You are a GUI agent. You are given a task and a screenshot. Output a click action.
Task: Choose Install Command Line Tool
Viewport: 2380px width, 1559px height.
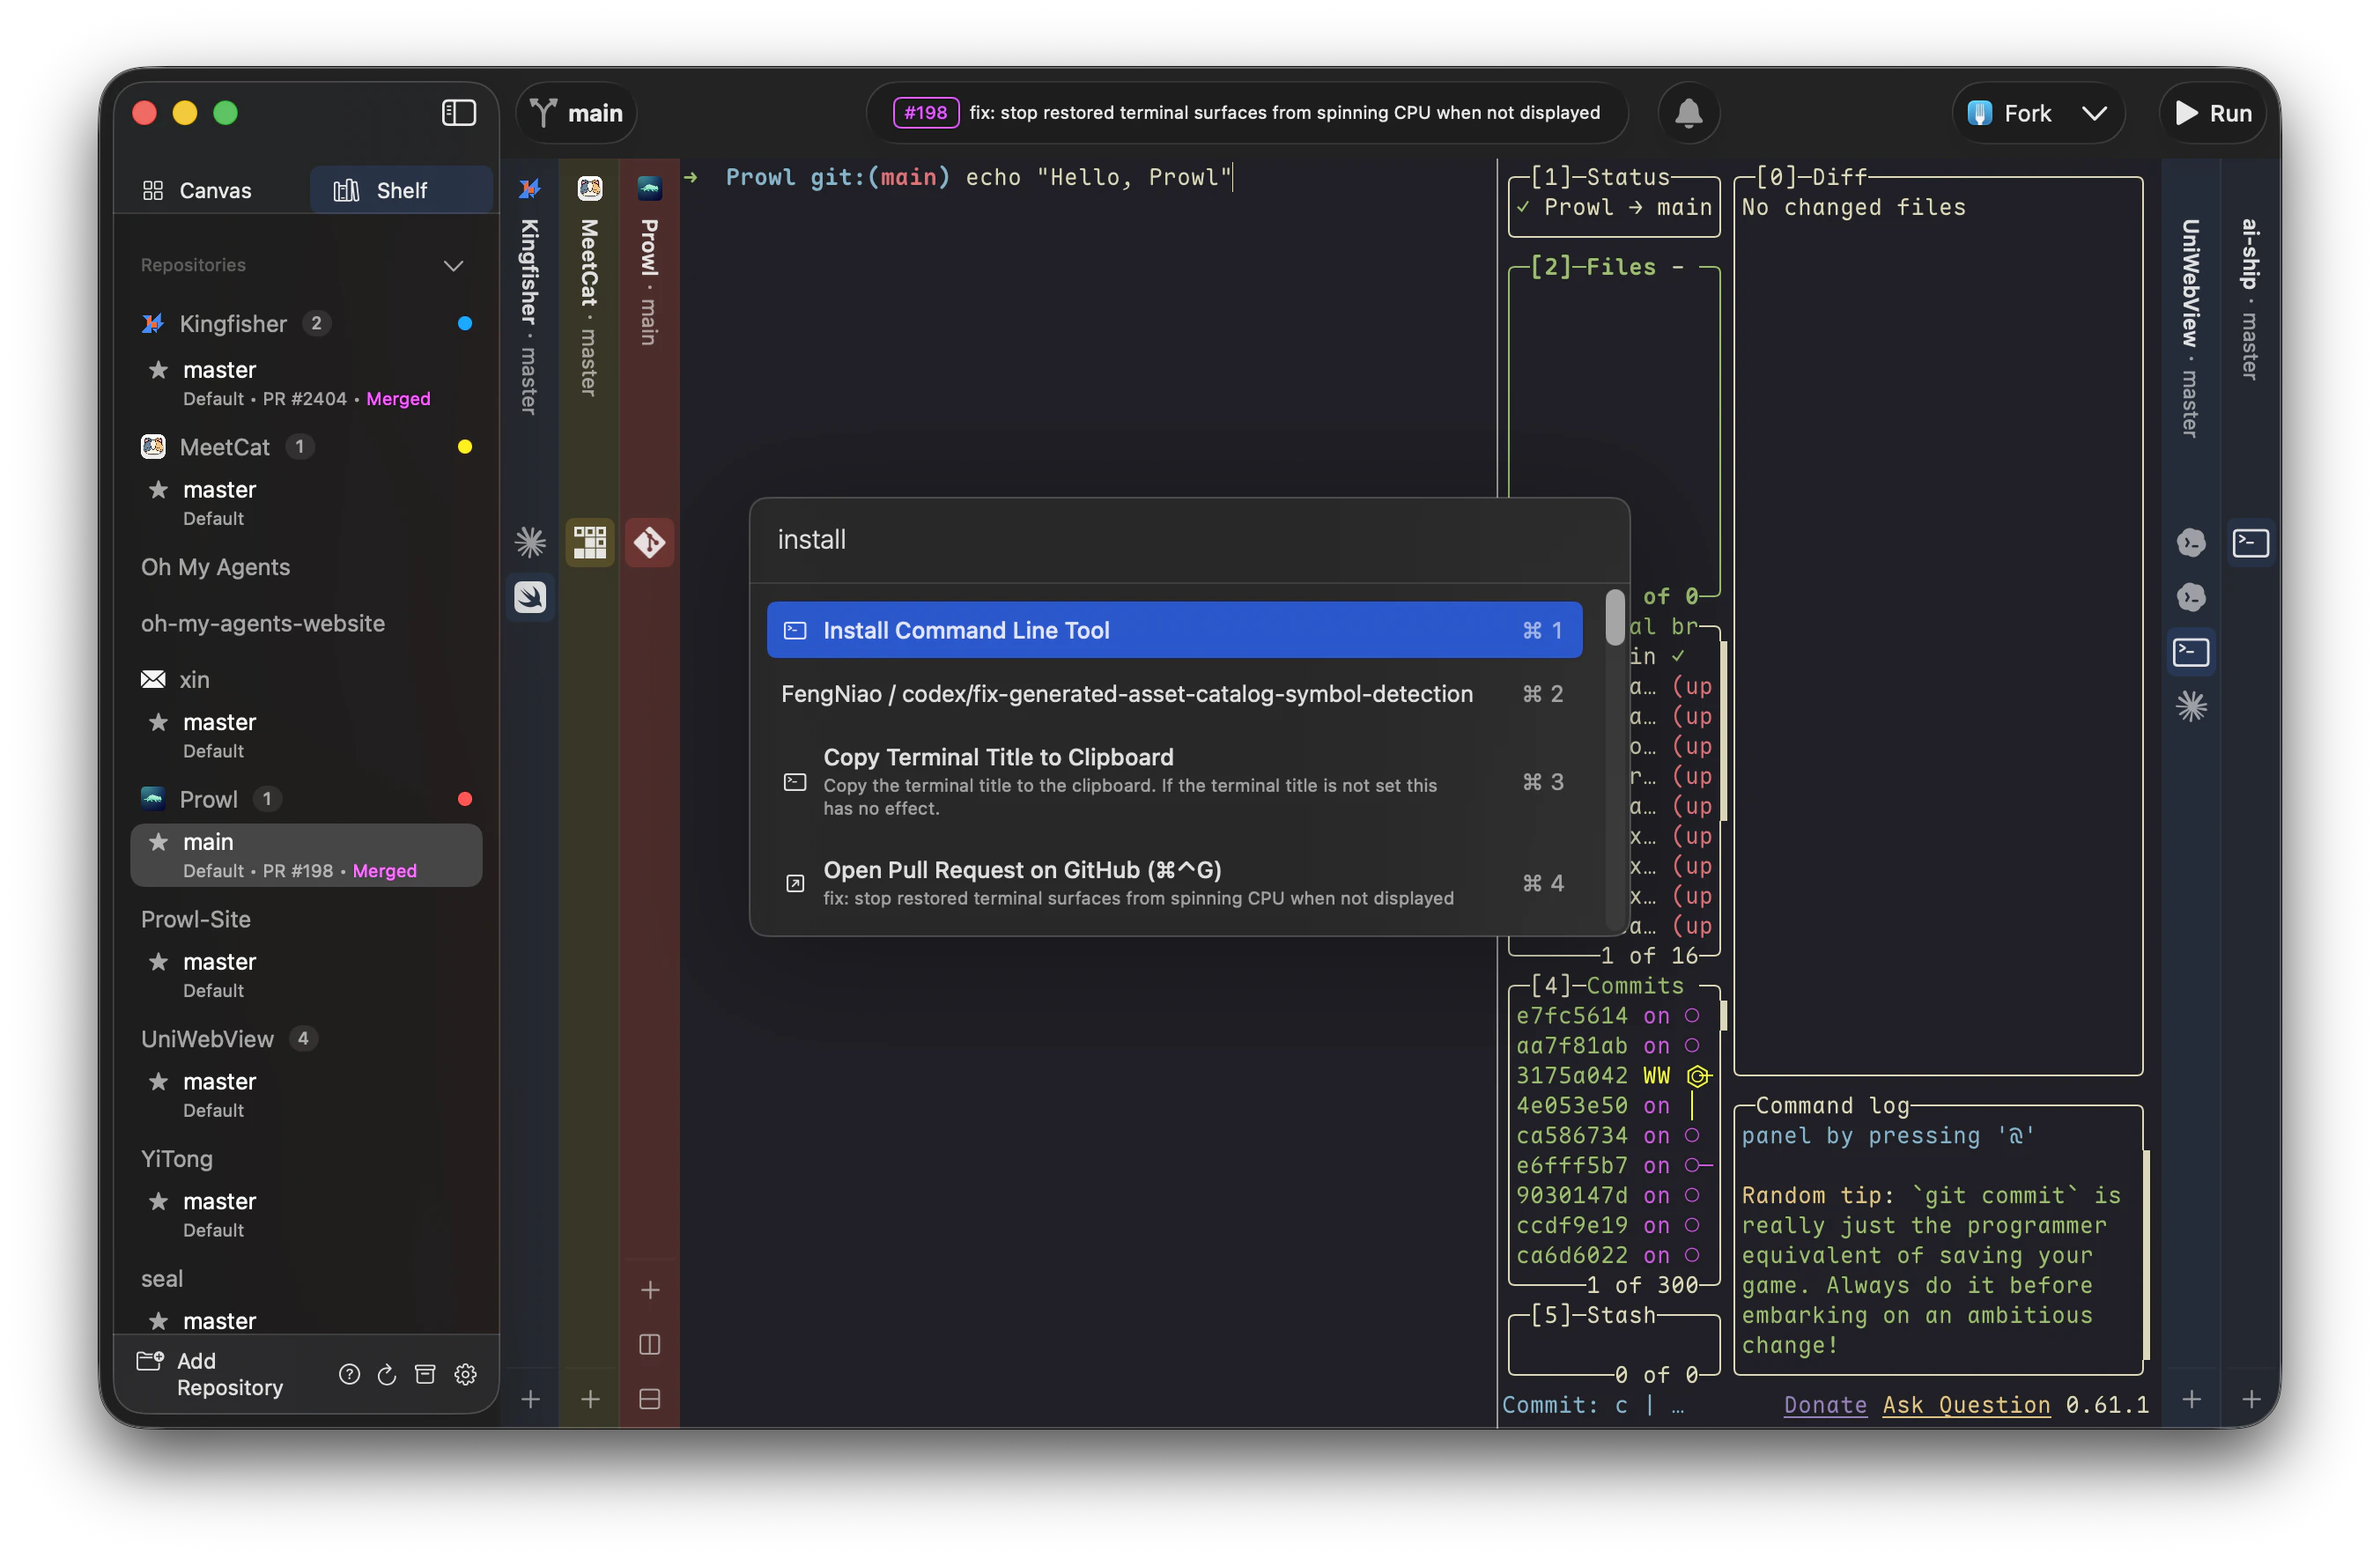[1174, 630]
